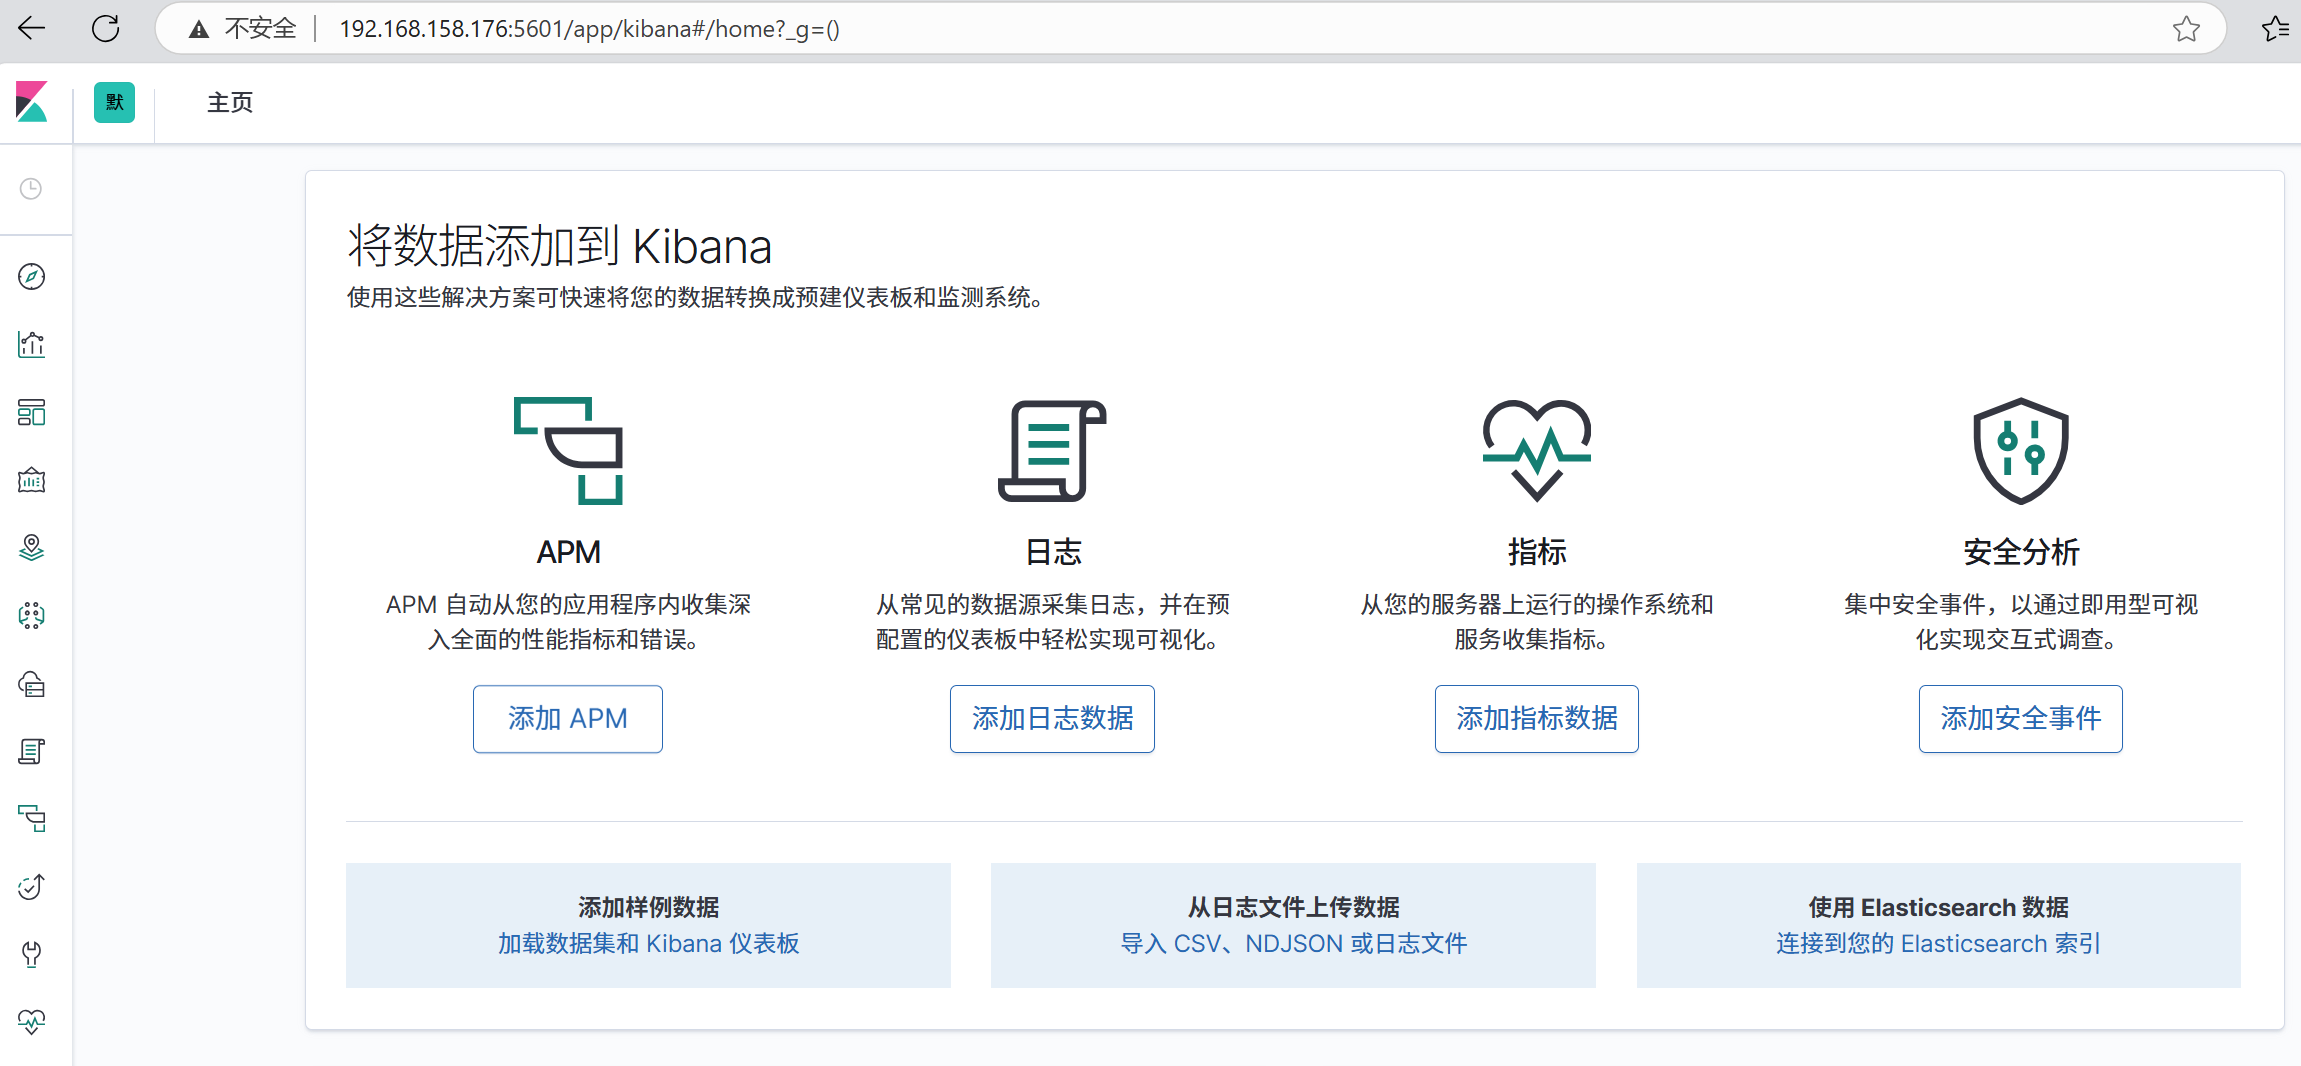The width and height of the screenshot is (2301, 1066).
Task: Open Dashboard icon in sidebar
Action: tap(31, 413)
